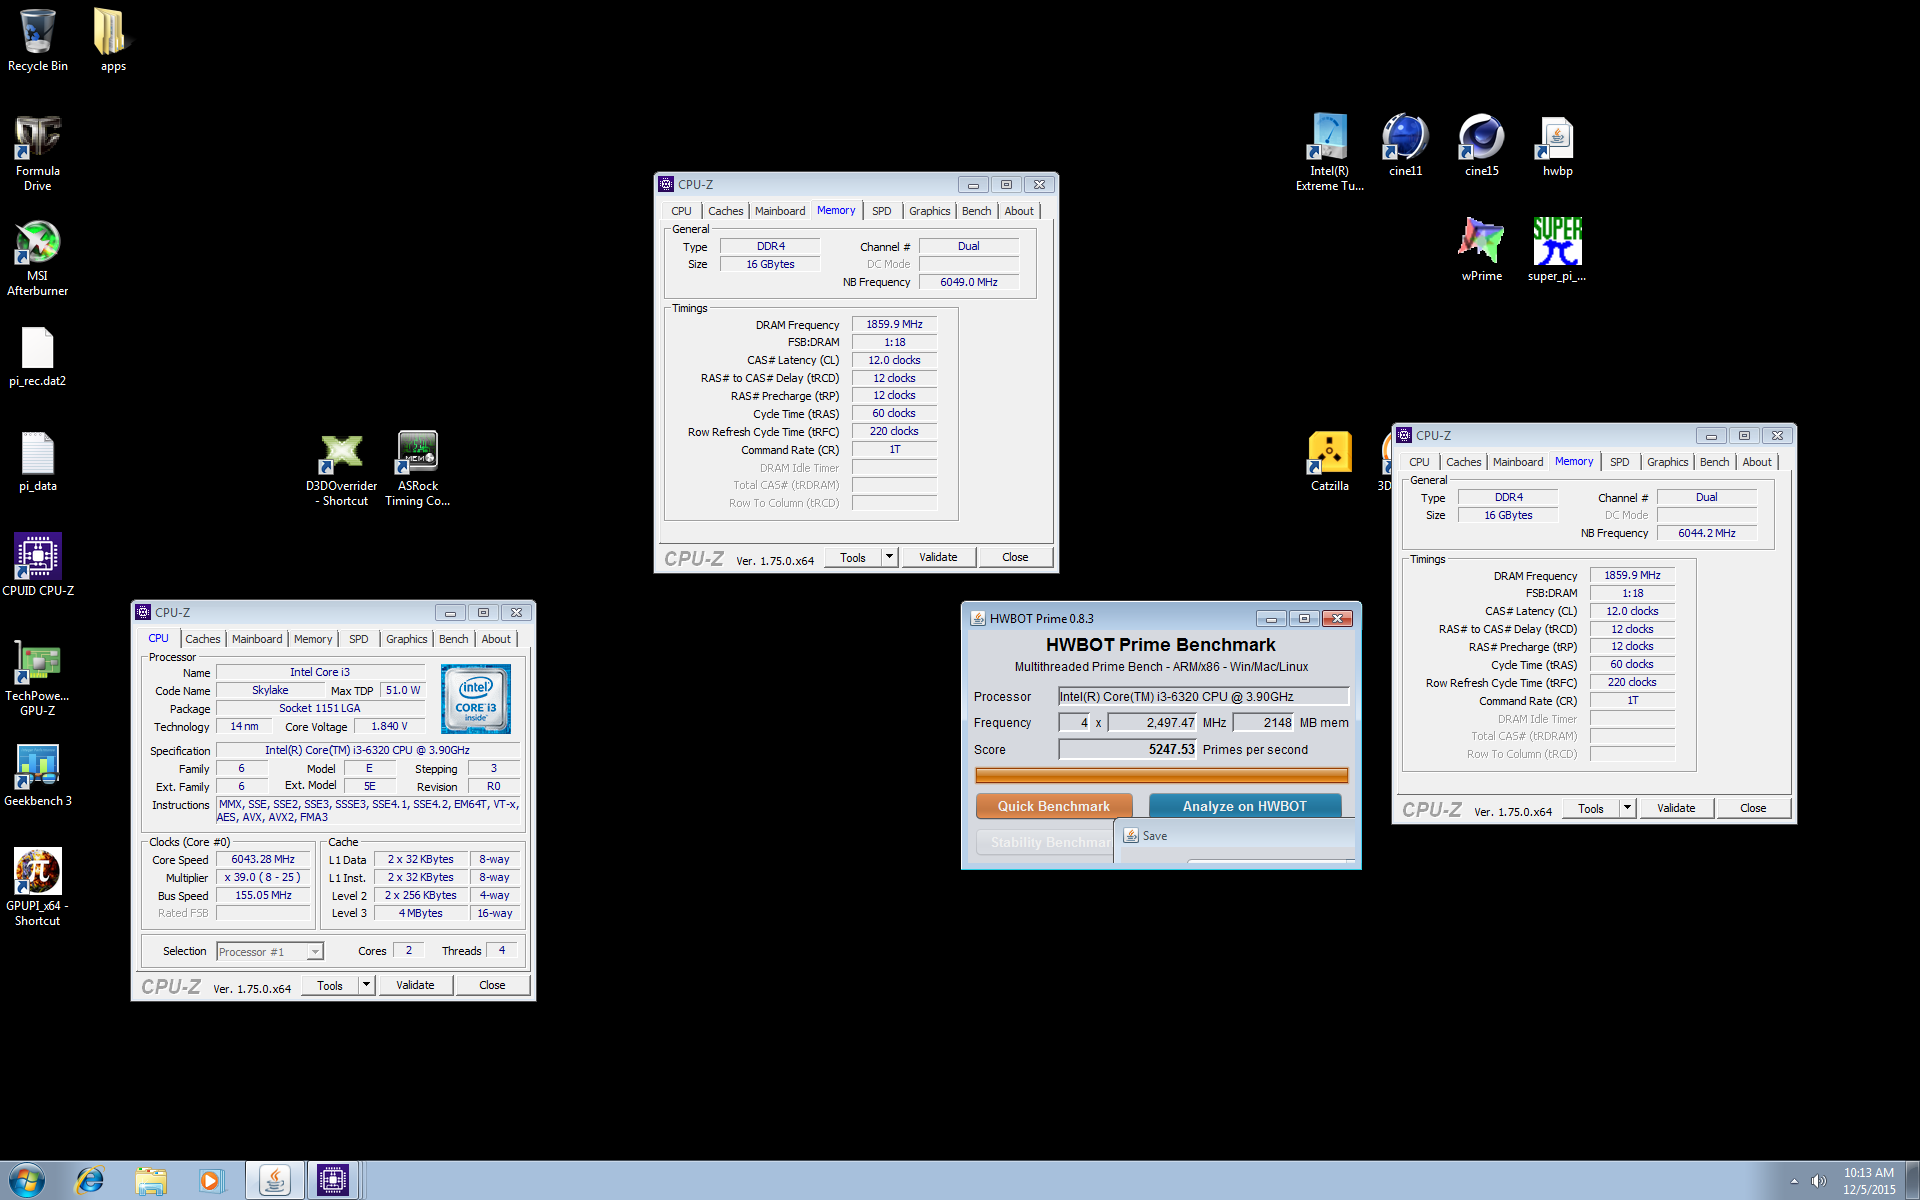Click Close button in right CPU-Z window
The height and width of the screenshot is (1200, 1920).
pyautogui.click(x=1753, y=808)
